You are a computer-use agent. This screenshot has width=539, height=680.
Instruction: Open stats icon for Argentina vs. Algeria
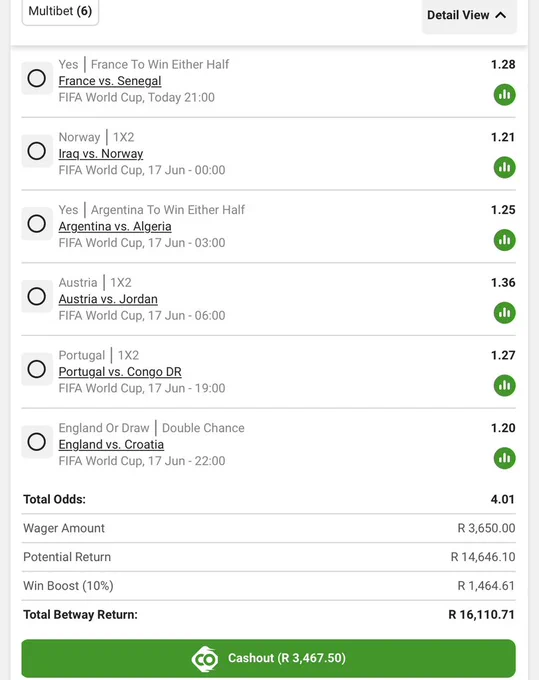coord(504,240)
